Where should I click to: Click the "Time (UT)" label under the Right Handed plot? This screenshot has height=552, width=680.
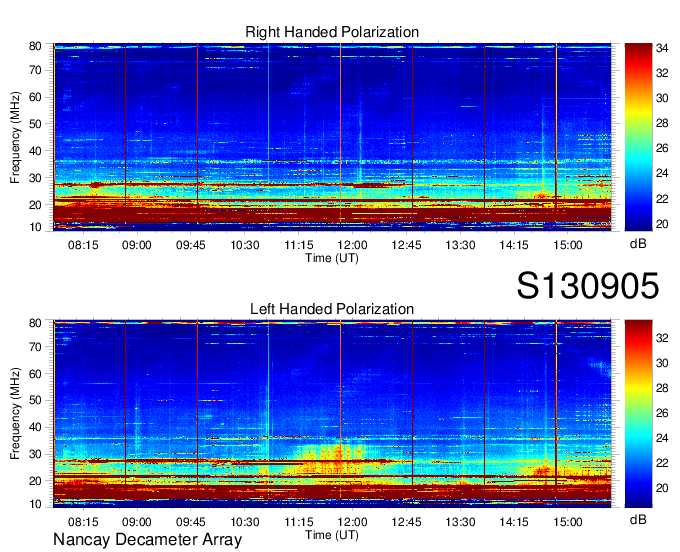[x=332, y=258]
